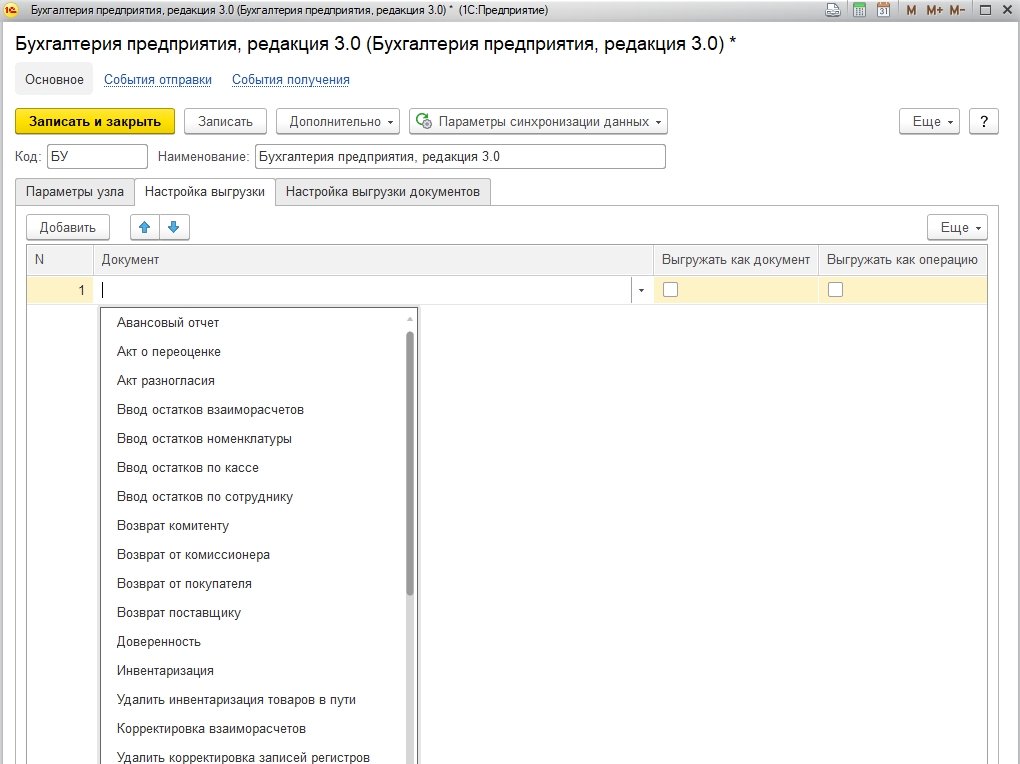Click the help question mark button

point(984,121)
